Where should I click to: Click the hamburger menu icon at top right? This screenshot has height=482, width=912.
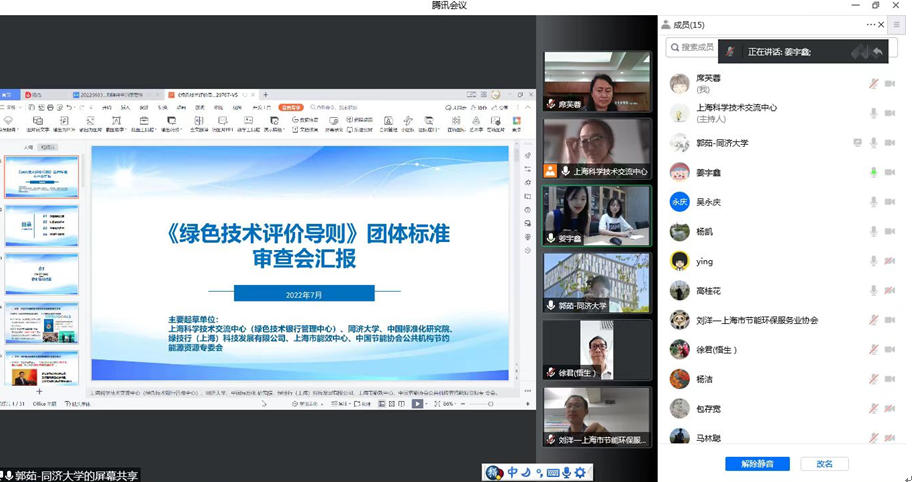click(897, 25)
